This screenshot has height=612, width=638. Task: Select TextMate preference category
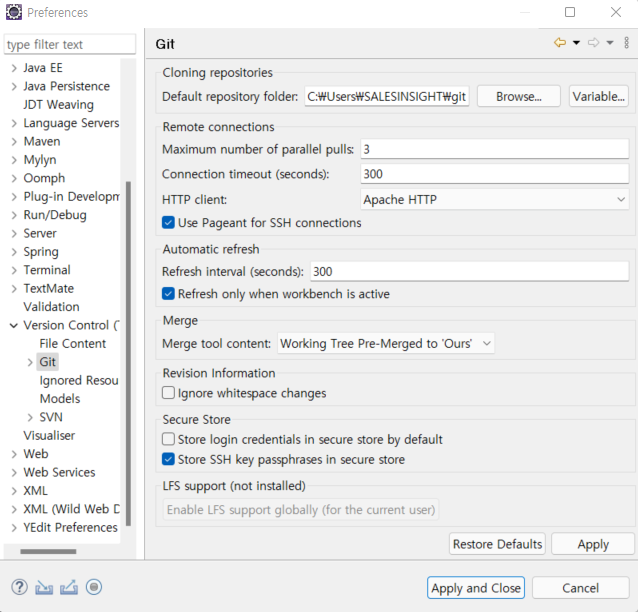[x=48, y=289]
